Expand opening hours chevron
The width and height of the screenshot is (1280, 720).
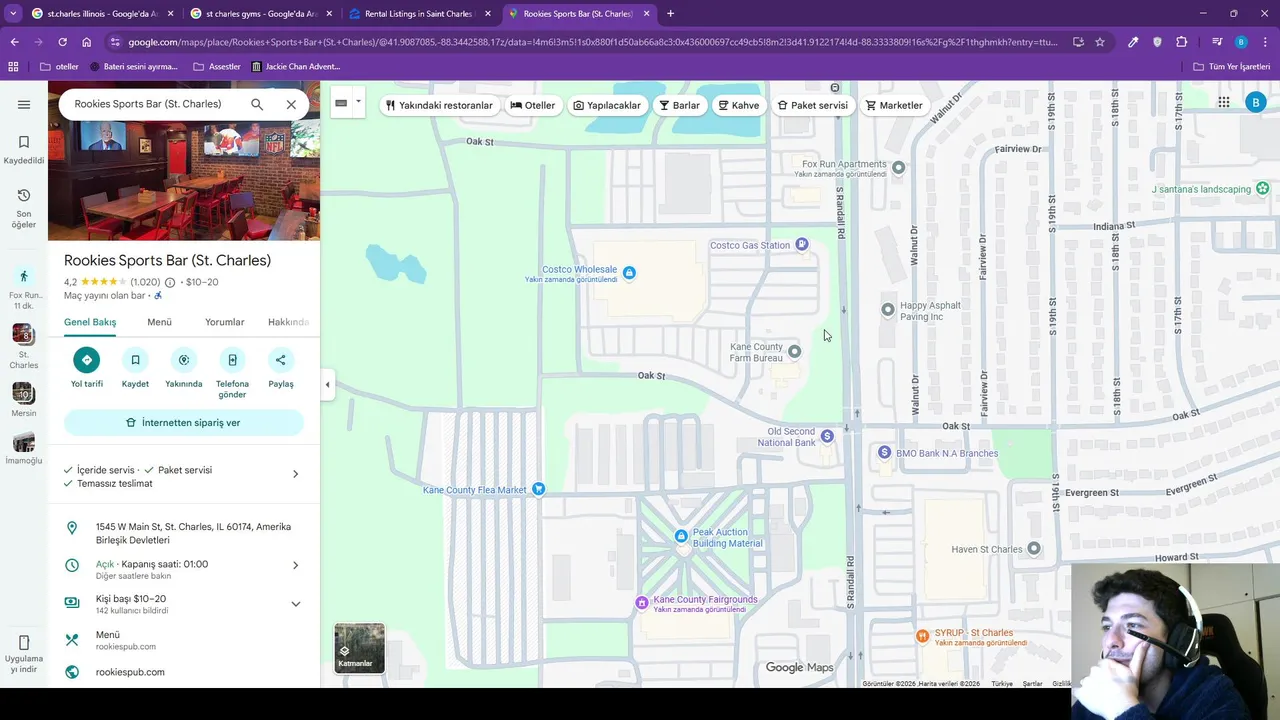coord(295,565)
